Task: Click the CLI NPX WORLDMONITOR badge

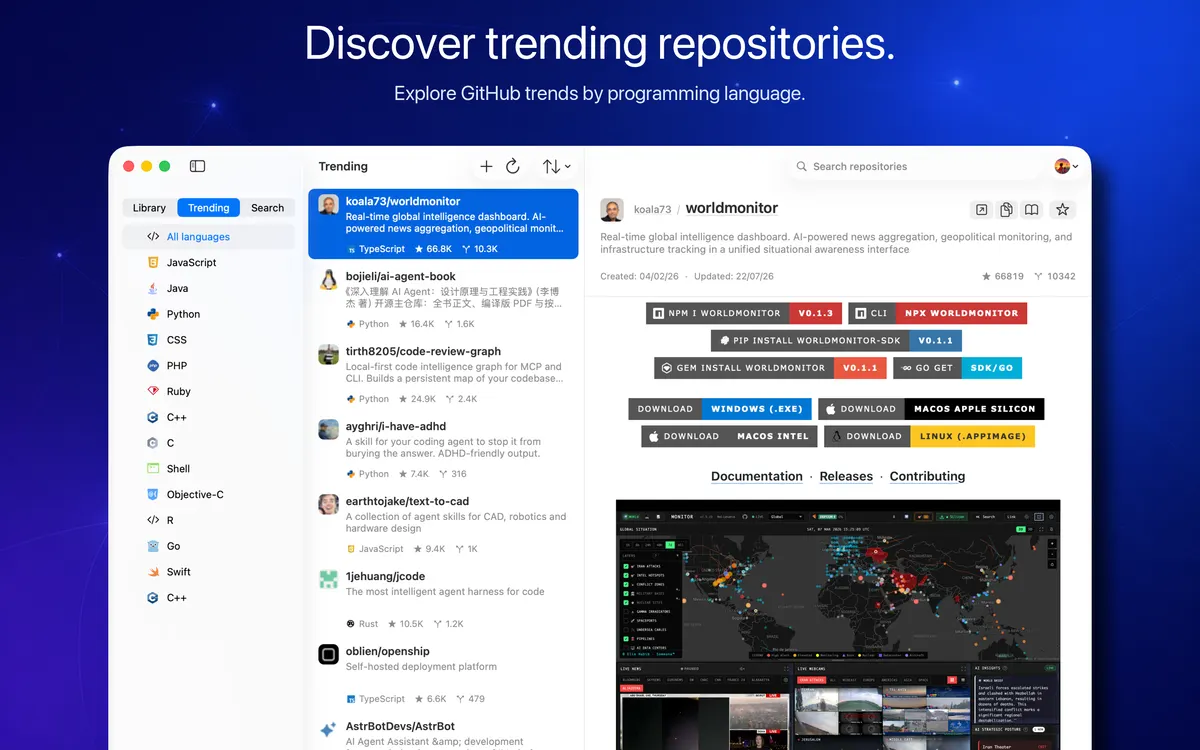Action: (937, 313)
